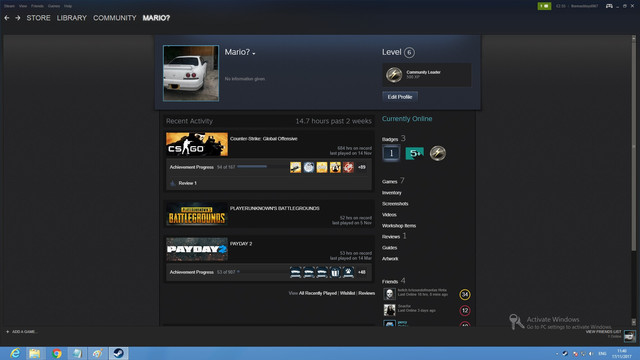Click the Big Picture mode controller icon

click(609, 6)
